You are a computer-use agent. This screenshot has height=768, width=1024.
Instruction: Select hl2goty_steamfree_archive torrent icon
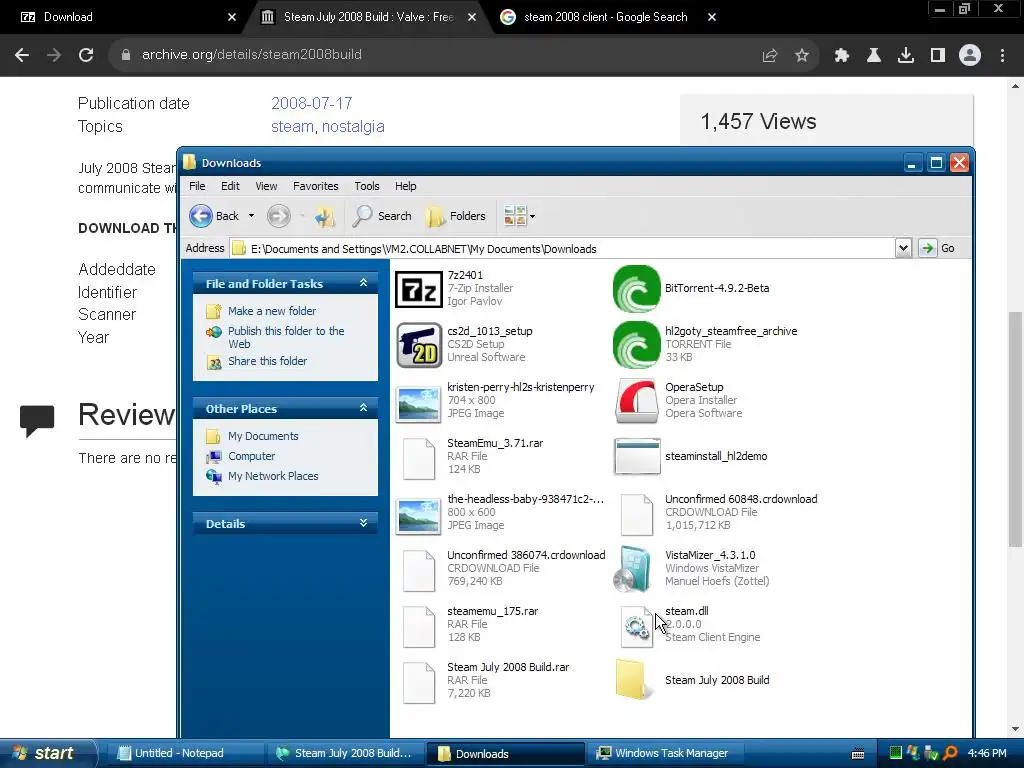(x=636, y=345)
